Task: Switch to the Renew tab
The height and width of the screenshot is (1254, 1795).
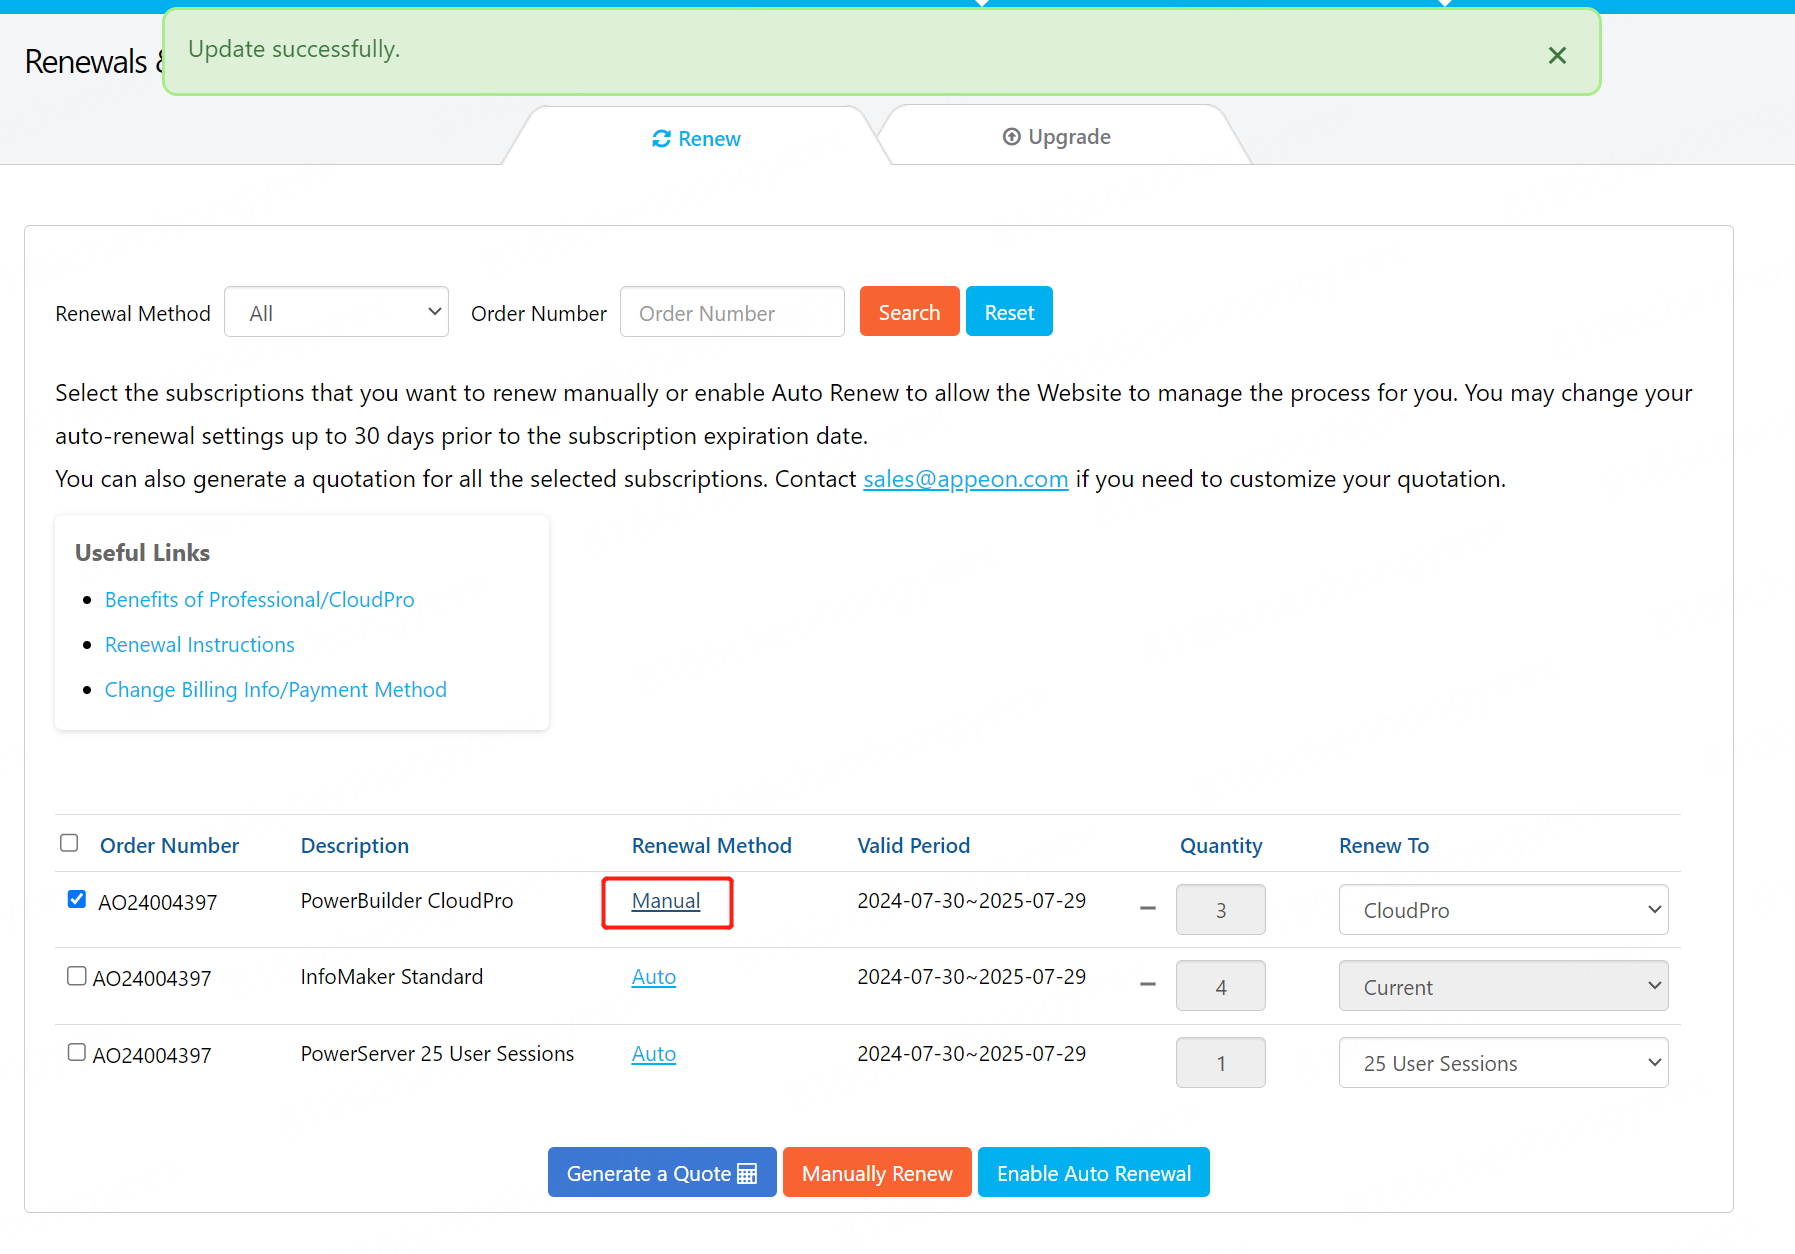Action: point(696,138)
